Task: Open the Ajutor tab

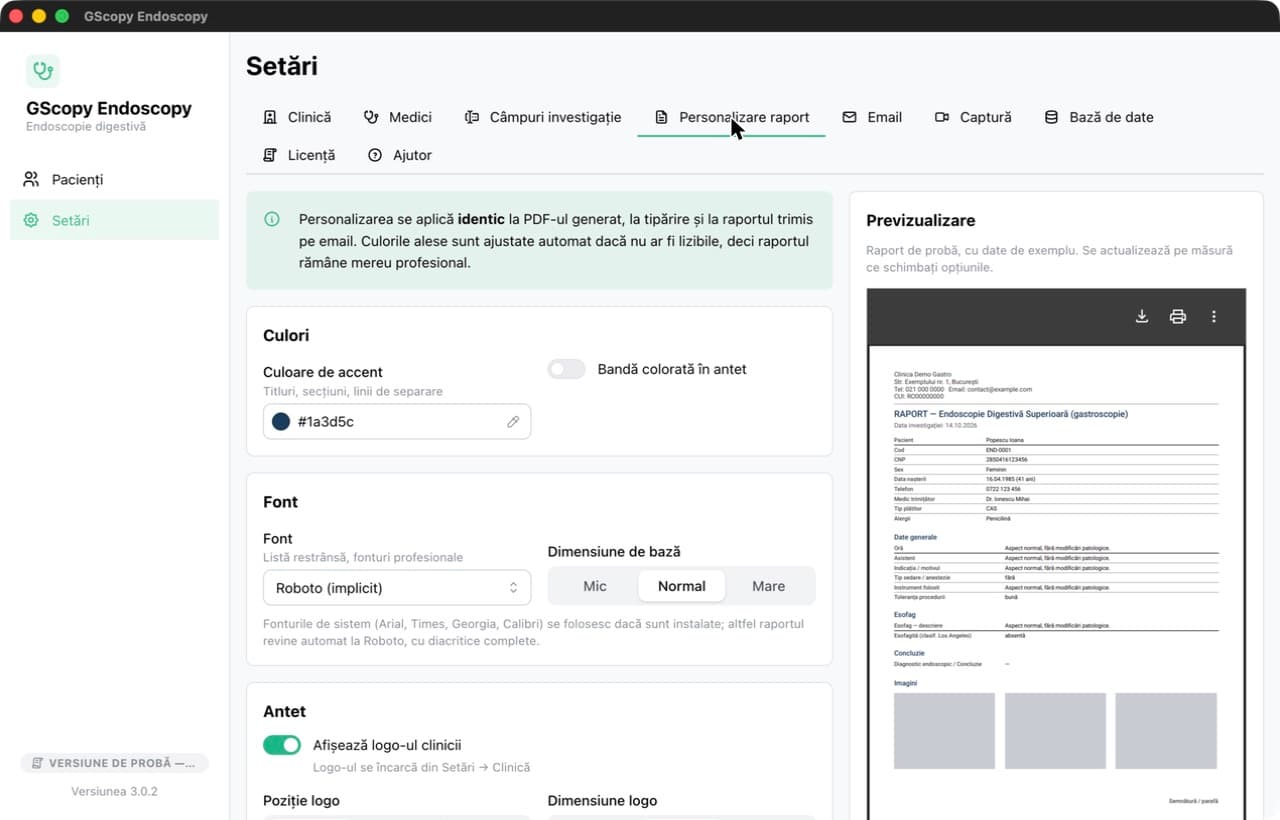Action: (x=400, y=155)
